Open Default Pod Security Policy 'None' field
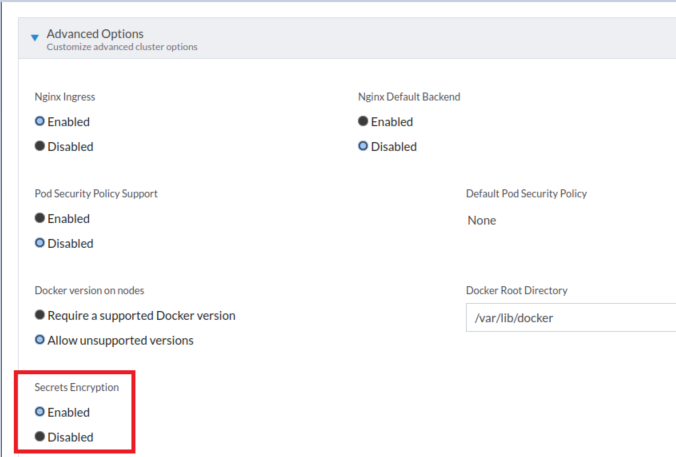Viewport: 676px width, 457px height. tap(482, 221)
